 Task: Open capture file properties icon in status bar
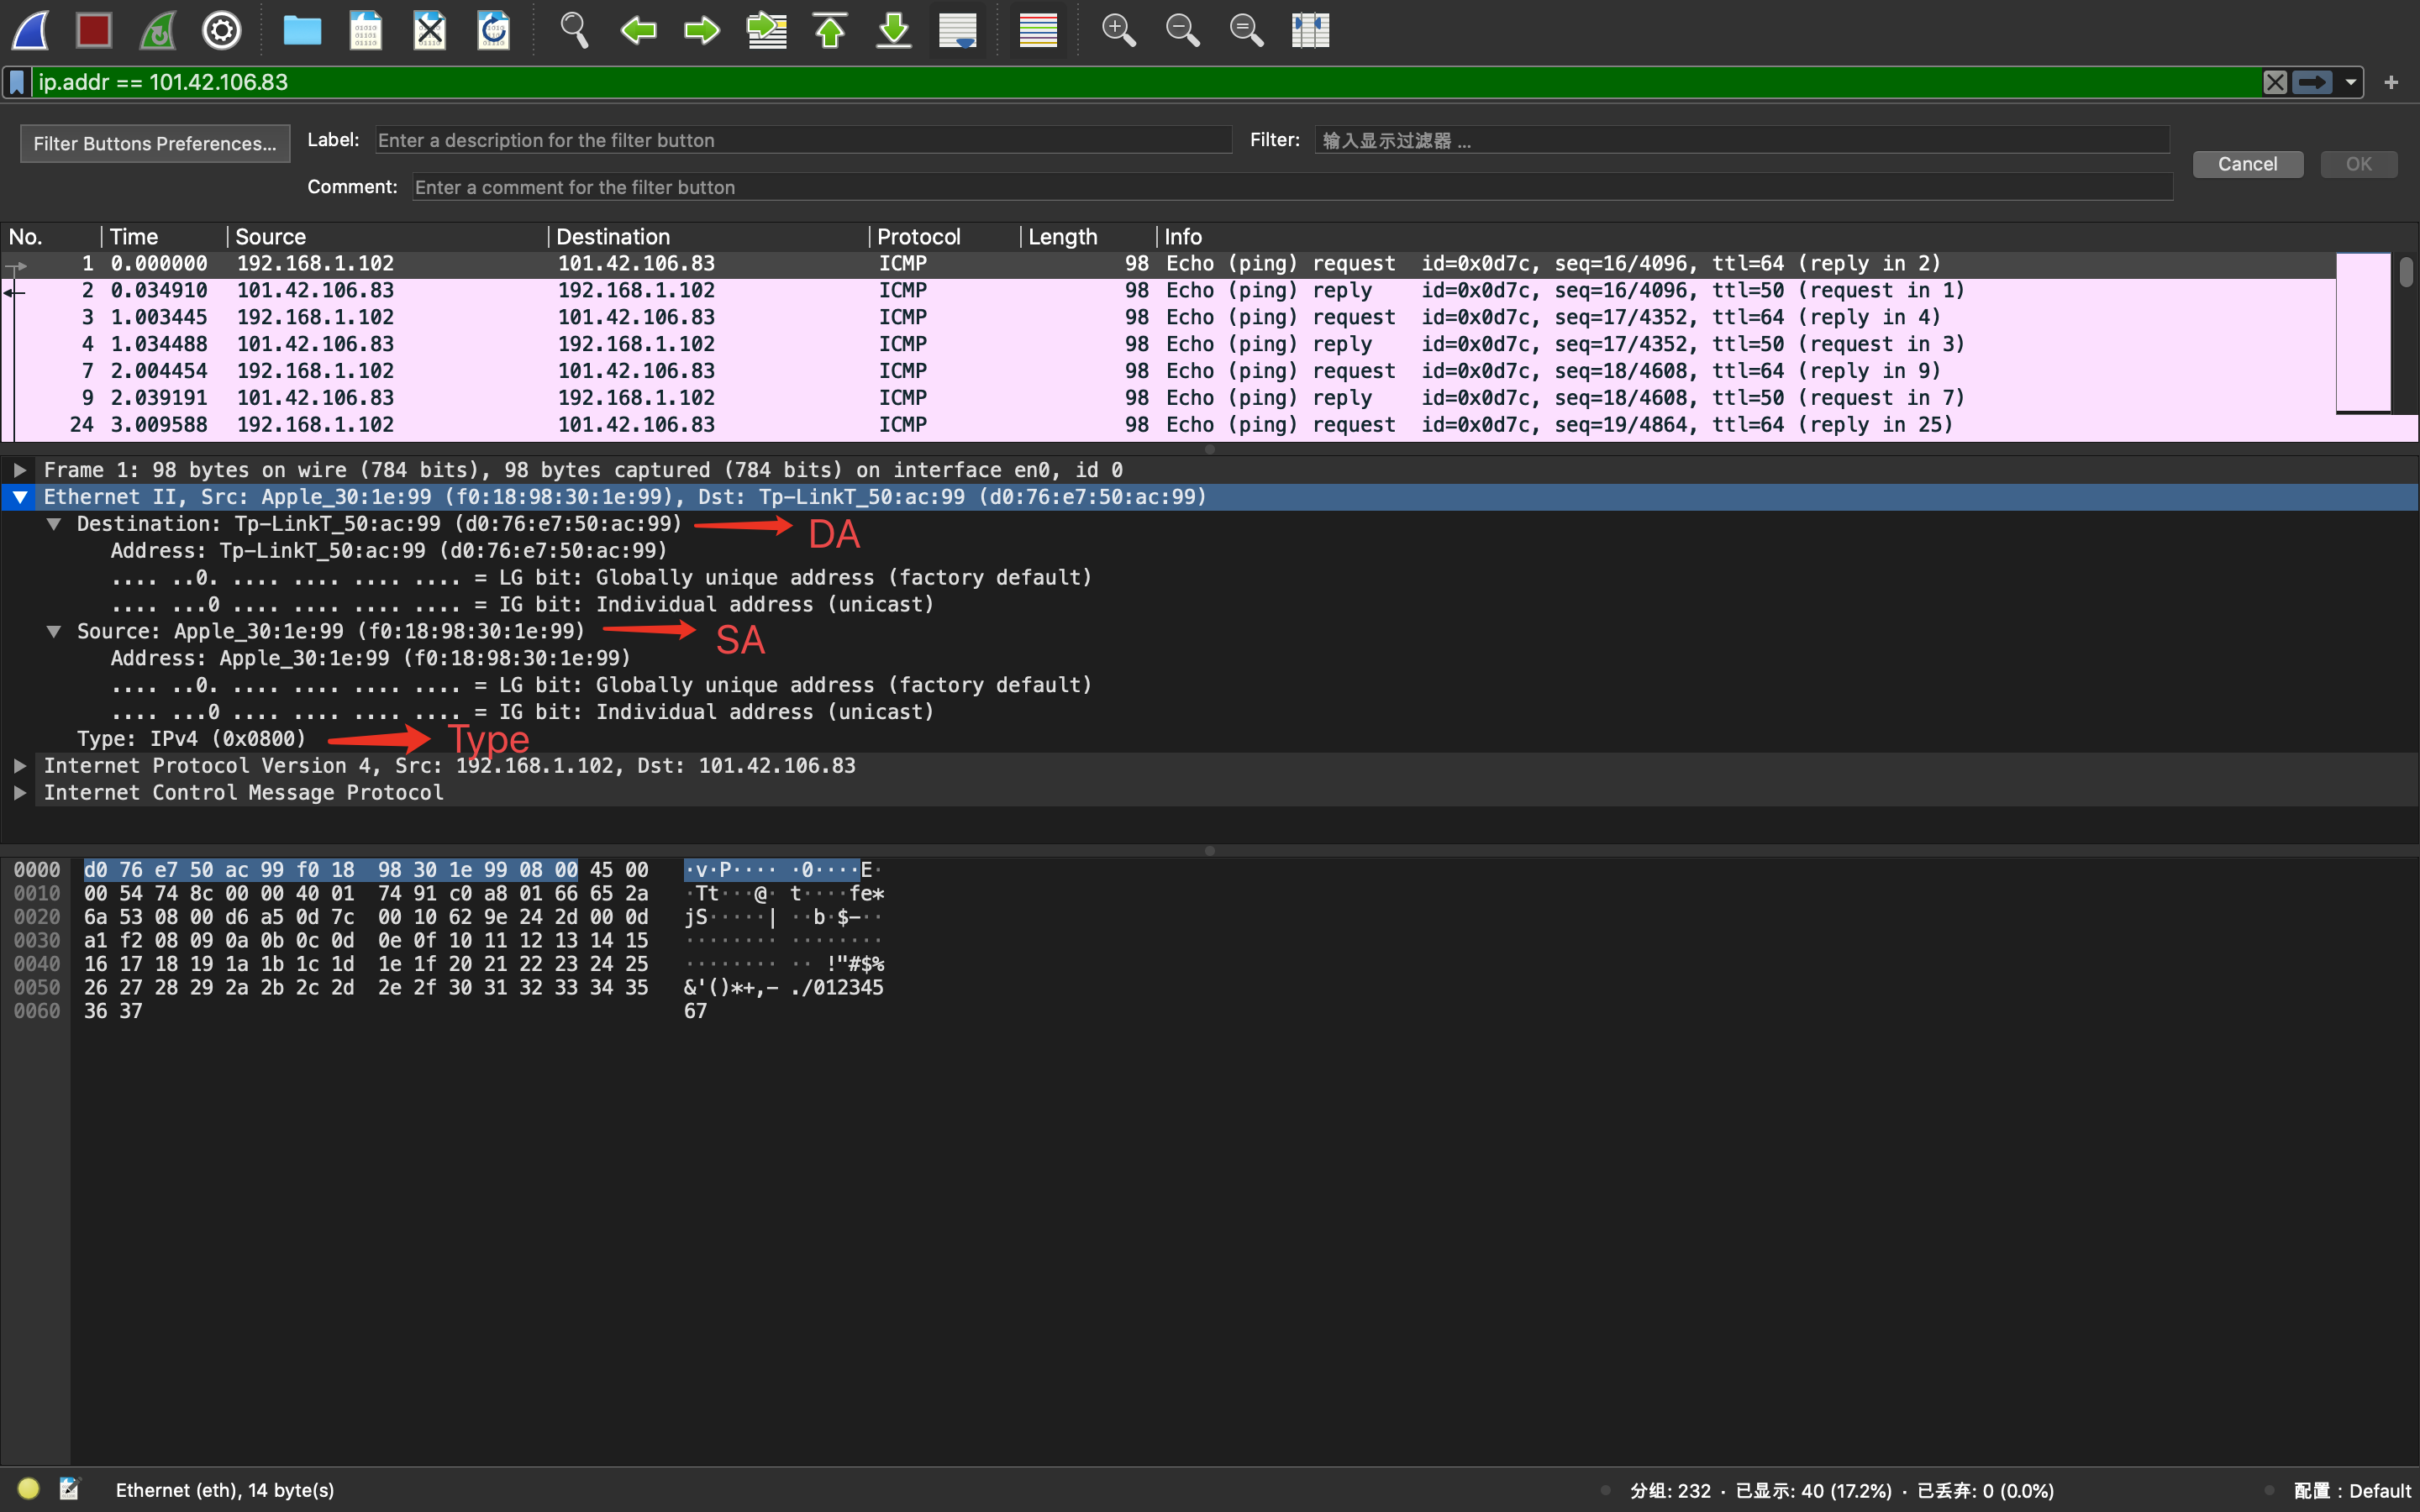[x=69, y=1489]
